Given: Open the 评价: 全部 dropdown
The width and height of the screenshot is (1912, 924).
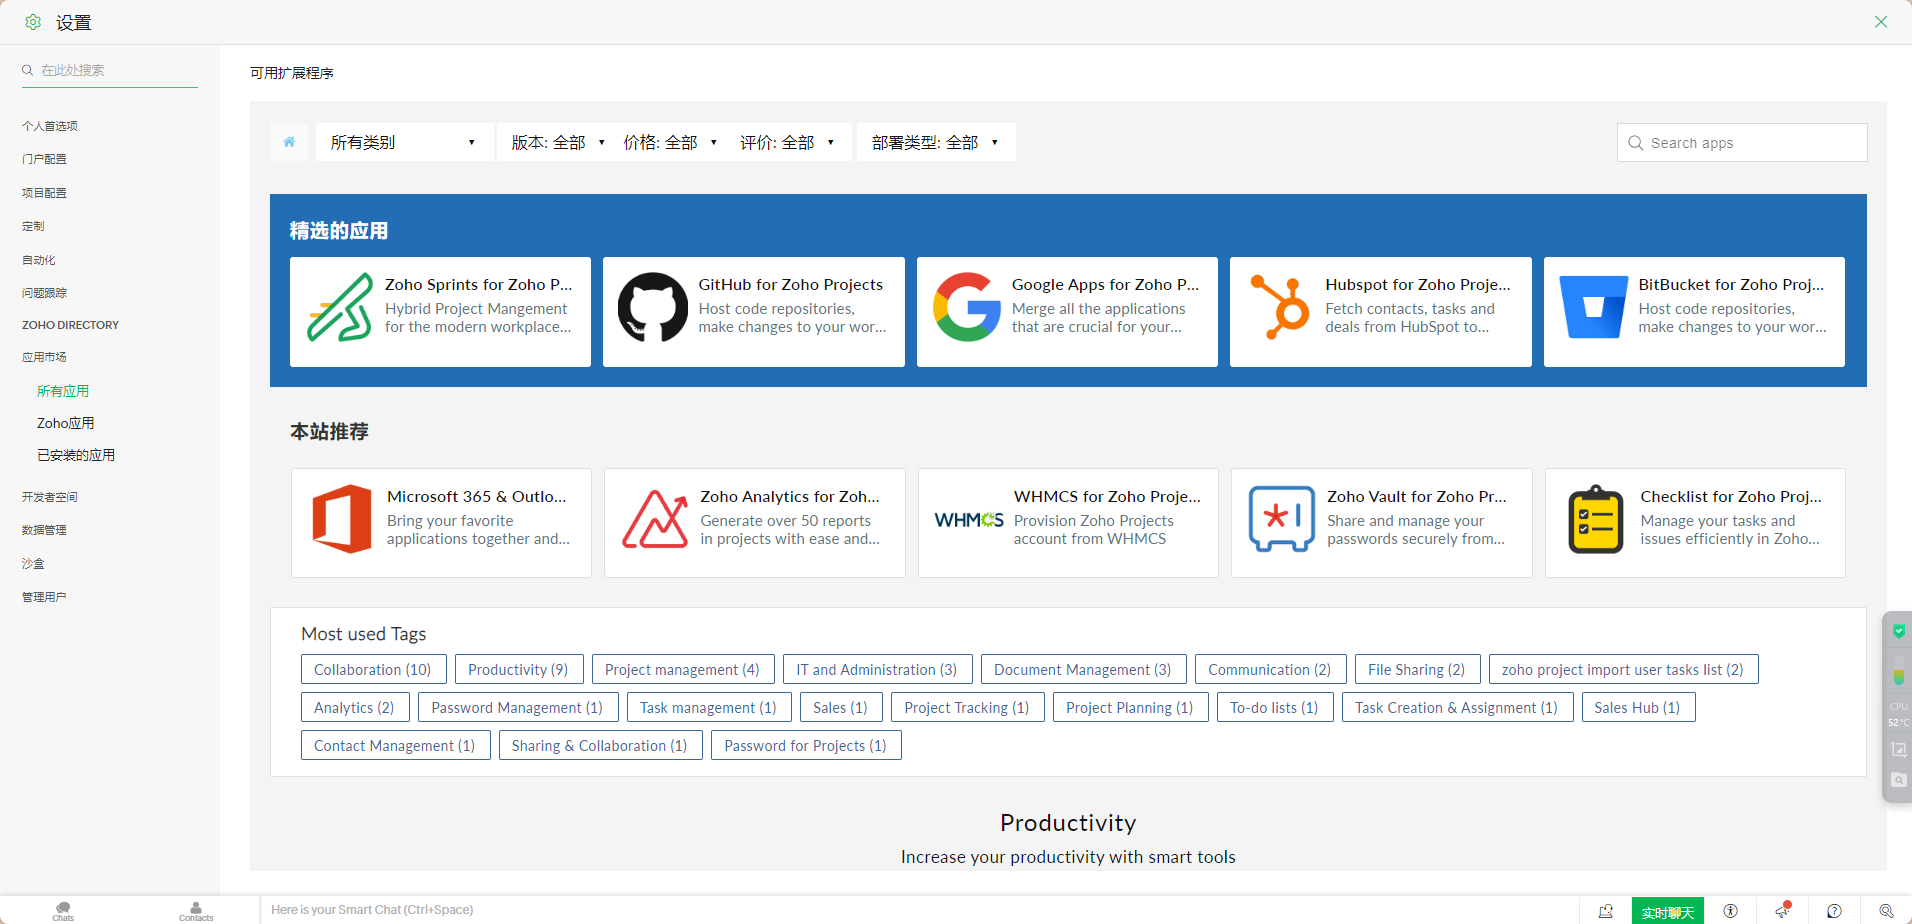Looking at the screenshot, I should (x=787, y=142).
